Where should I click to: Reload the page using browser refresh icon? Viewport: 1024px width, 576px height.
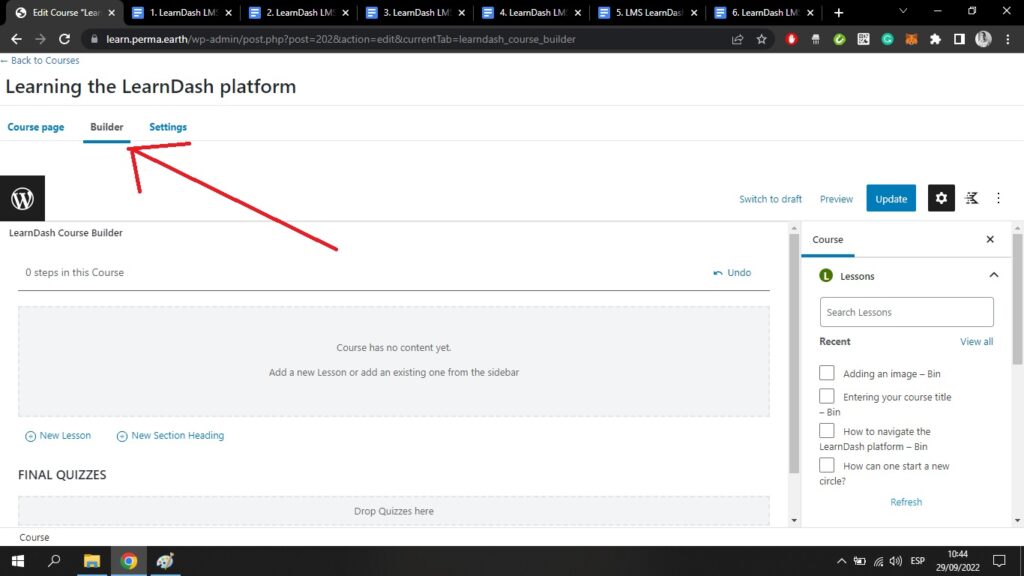[x=65, y=39]
